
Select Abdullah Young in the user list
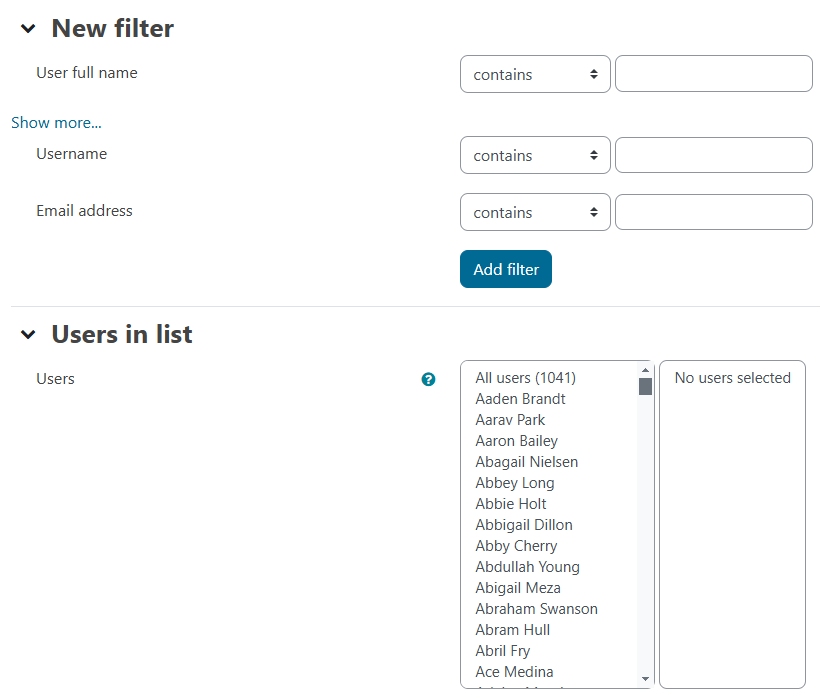pyautogui.click(x=528, y=567)
